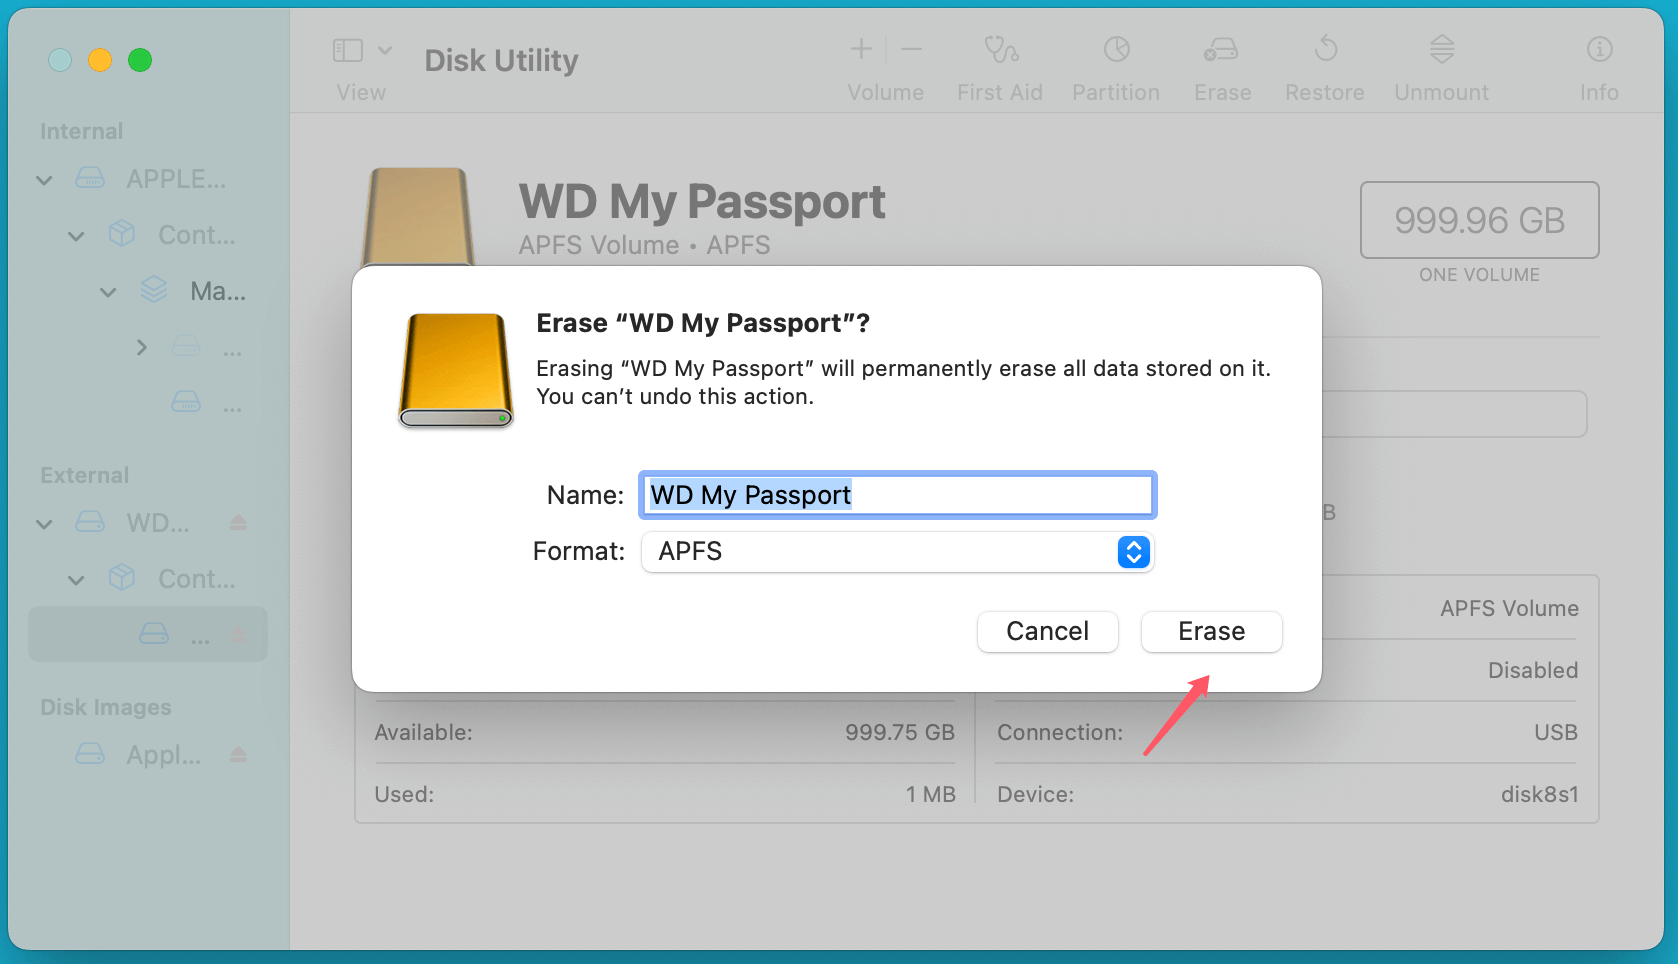
Task: Eject the Apple disk image
Action: point(238,755)
